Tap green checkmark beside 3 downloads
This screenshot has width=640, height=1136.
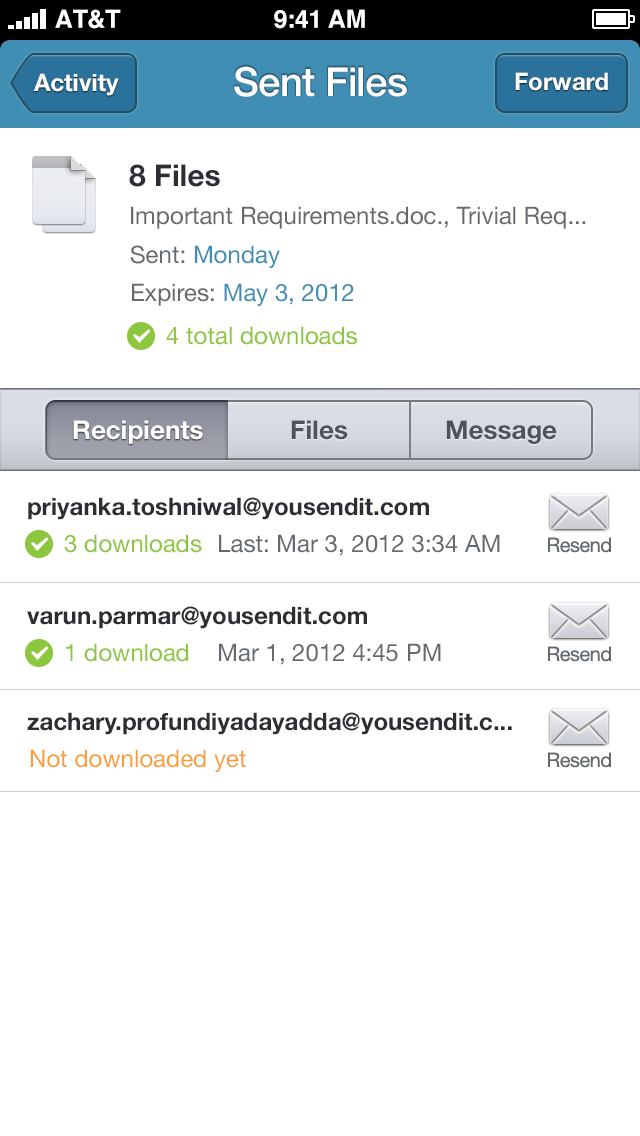coord(39,545)
